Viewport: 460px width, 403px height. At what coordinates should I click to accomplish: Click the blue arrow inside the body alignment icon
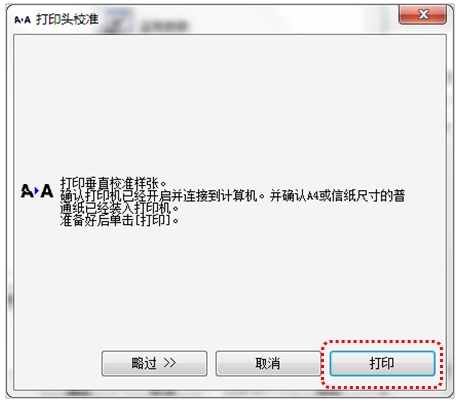click(37, 191)
